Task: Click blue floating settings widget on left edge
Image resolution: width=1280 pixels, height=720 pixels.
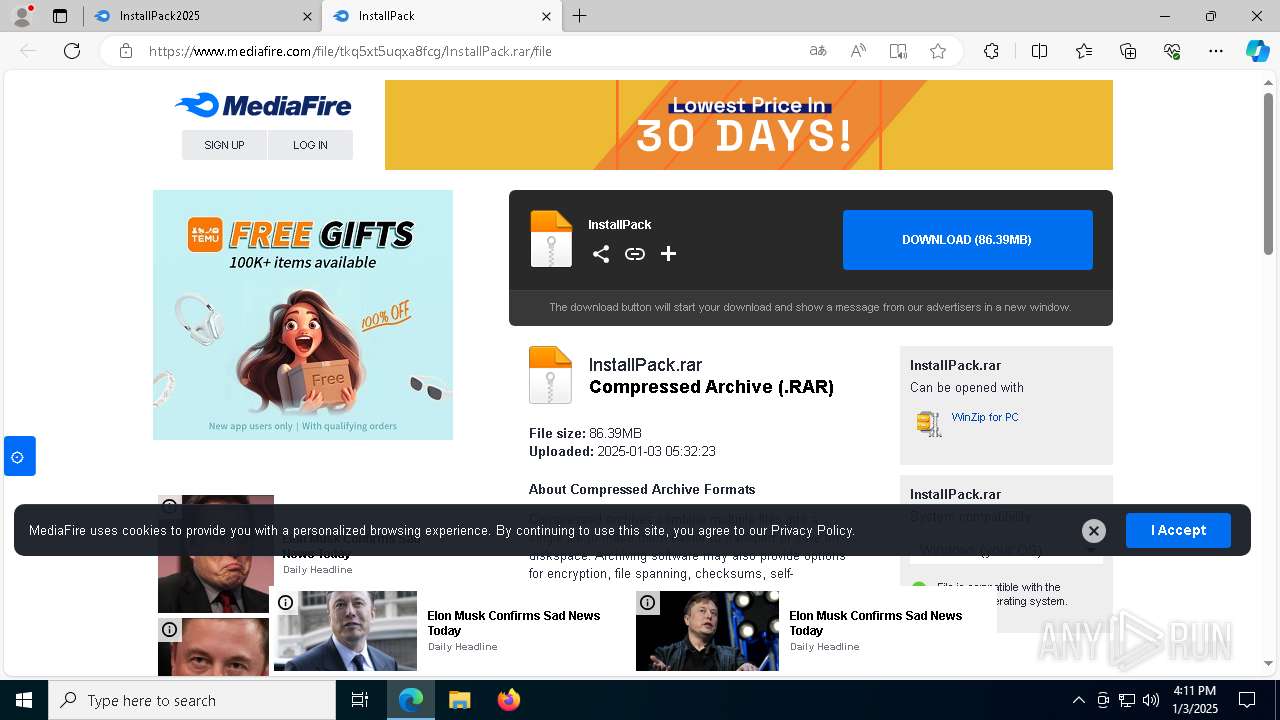Action: 19,456
